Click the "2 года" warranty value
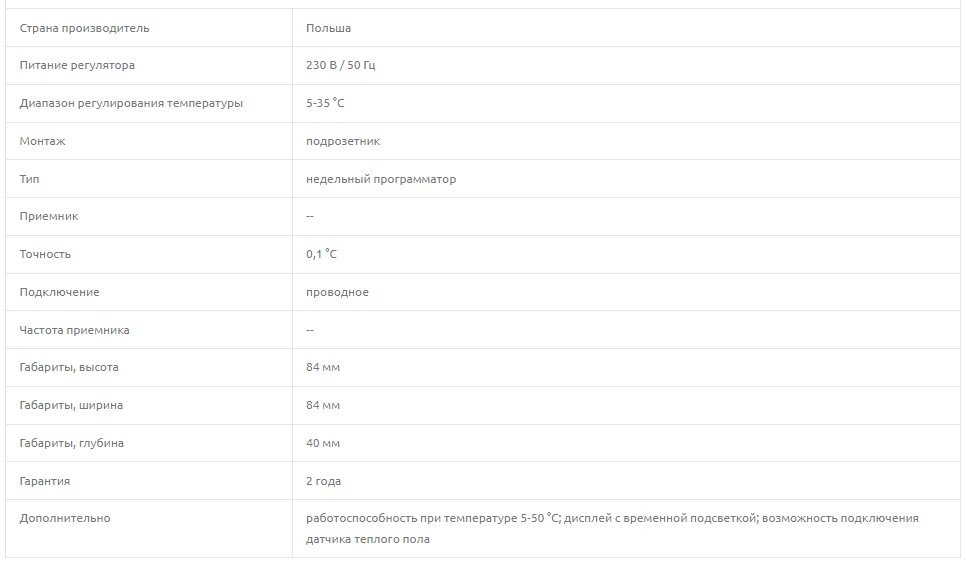This screenshot has height=563, width=967. (x=323, y=481)
